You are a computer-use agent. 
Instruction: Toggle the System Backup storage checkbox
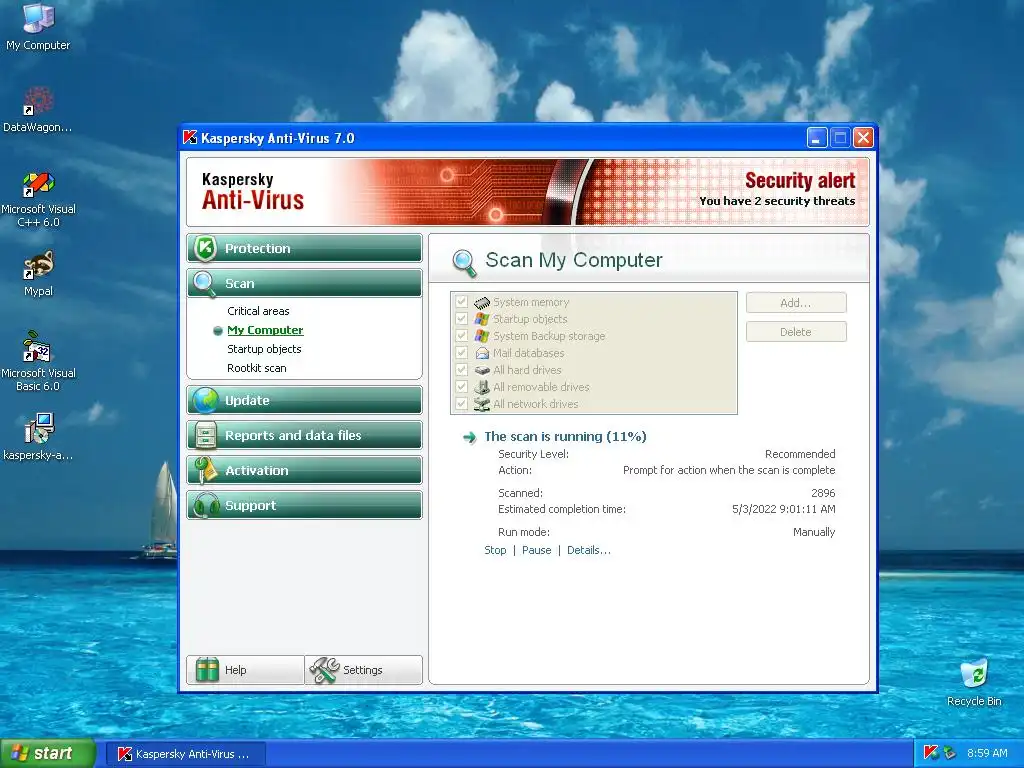click(x=462, y=336)
